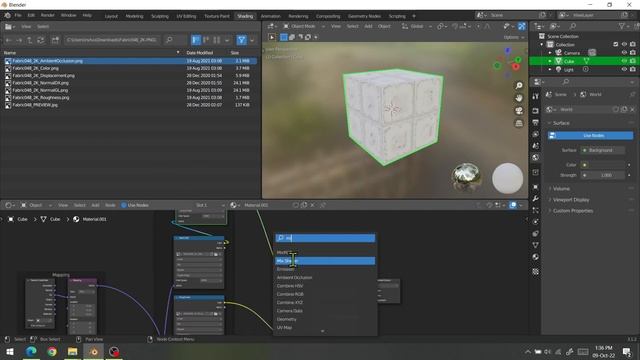Click the select box tool in viewport header
Image resolution: width=640 pixels, height=360 pixels.
pyautogui.click(x=284, y=37)
